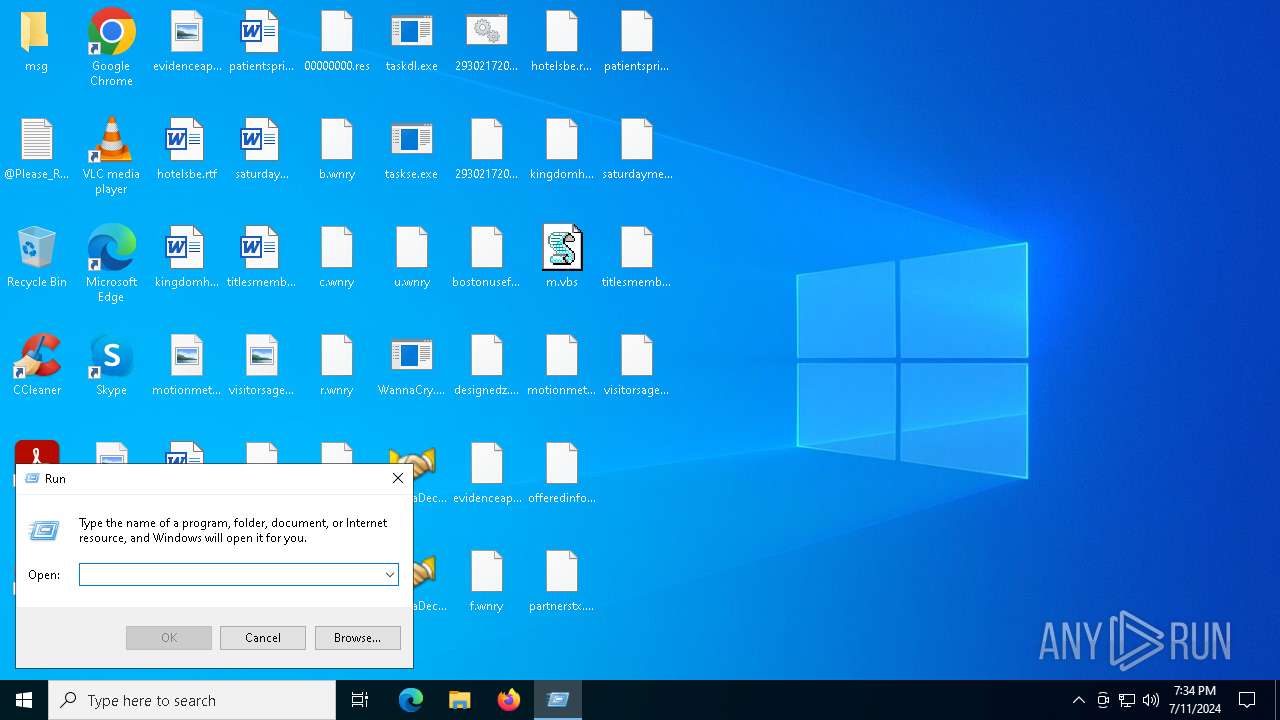Screen dimensions: 1280x720
Task: Select the kingdomh Word document icon
Action: pos(187,256)
